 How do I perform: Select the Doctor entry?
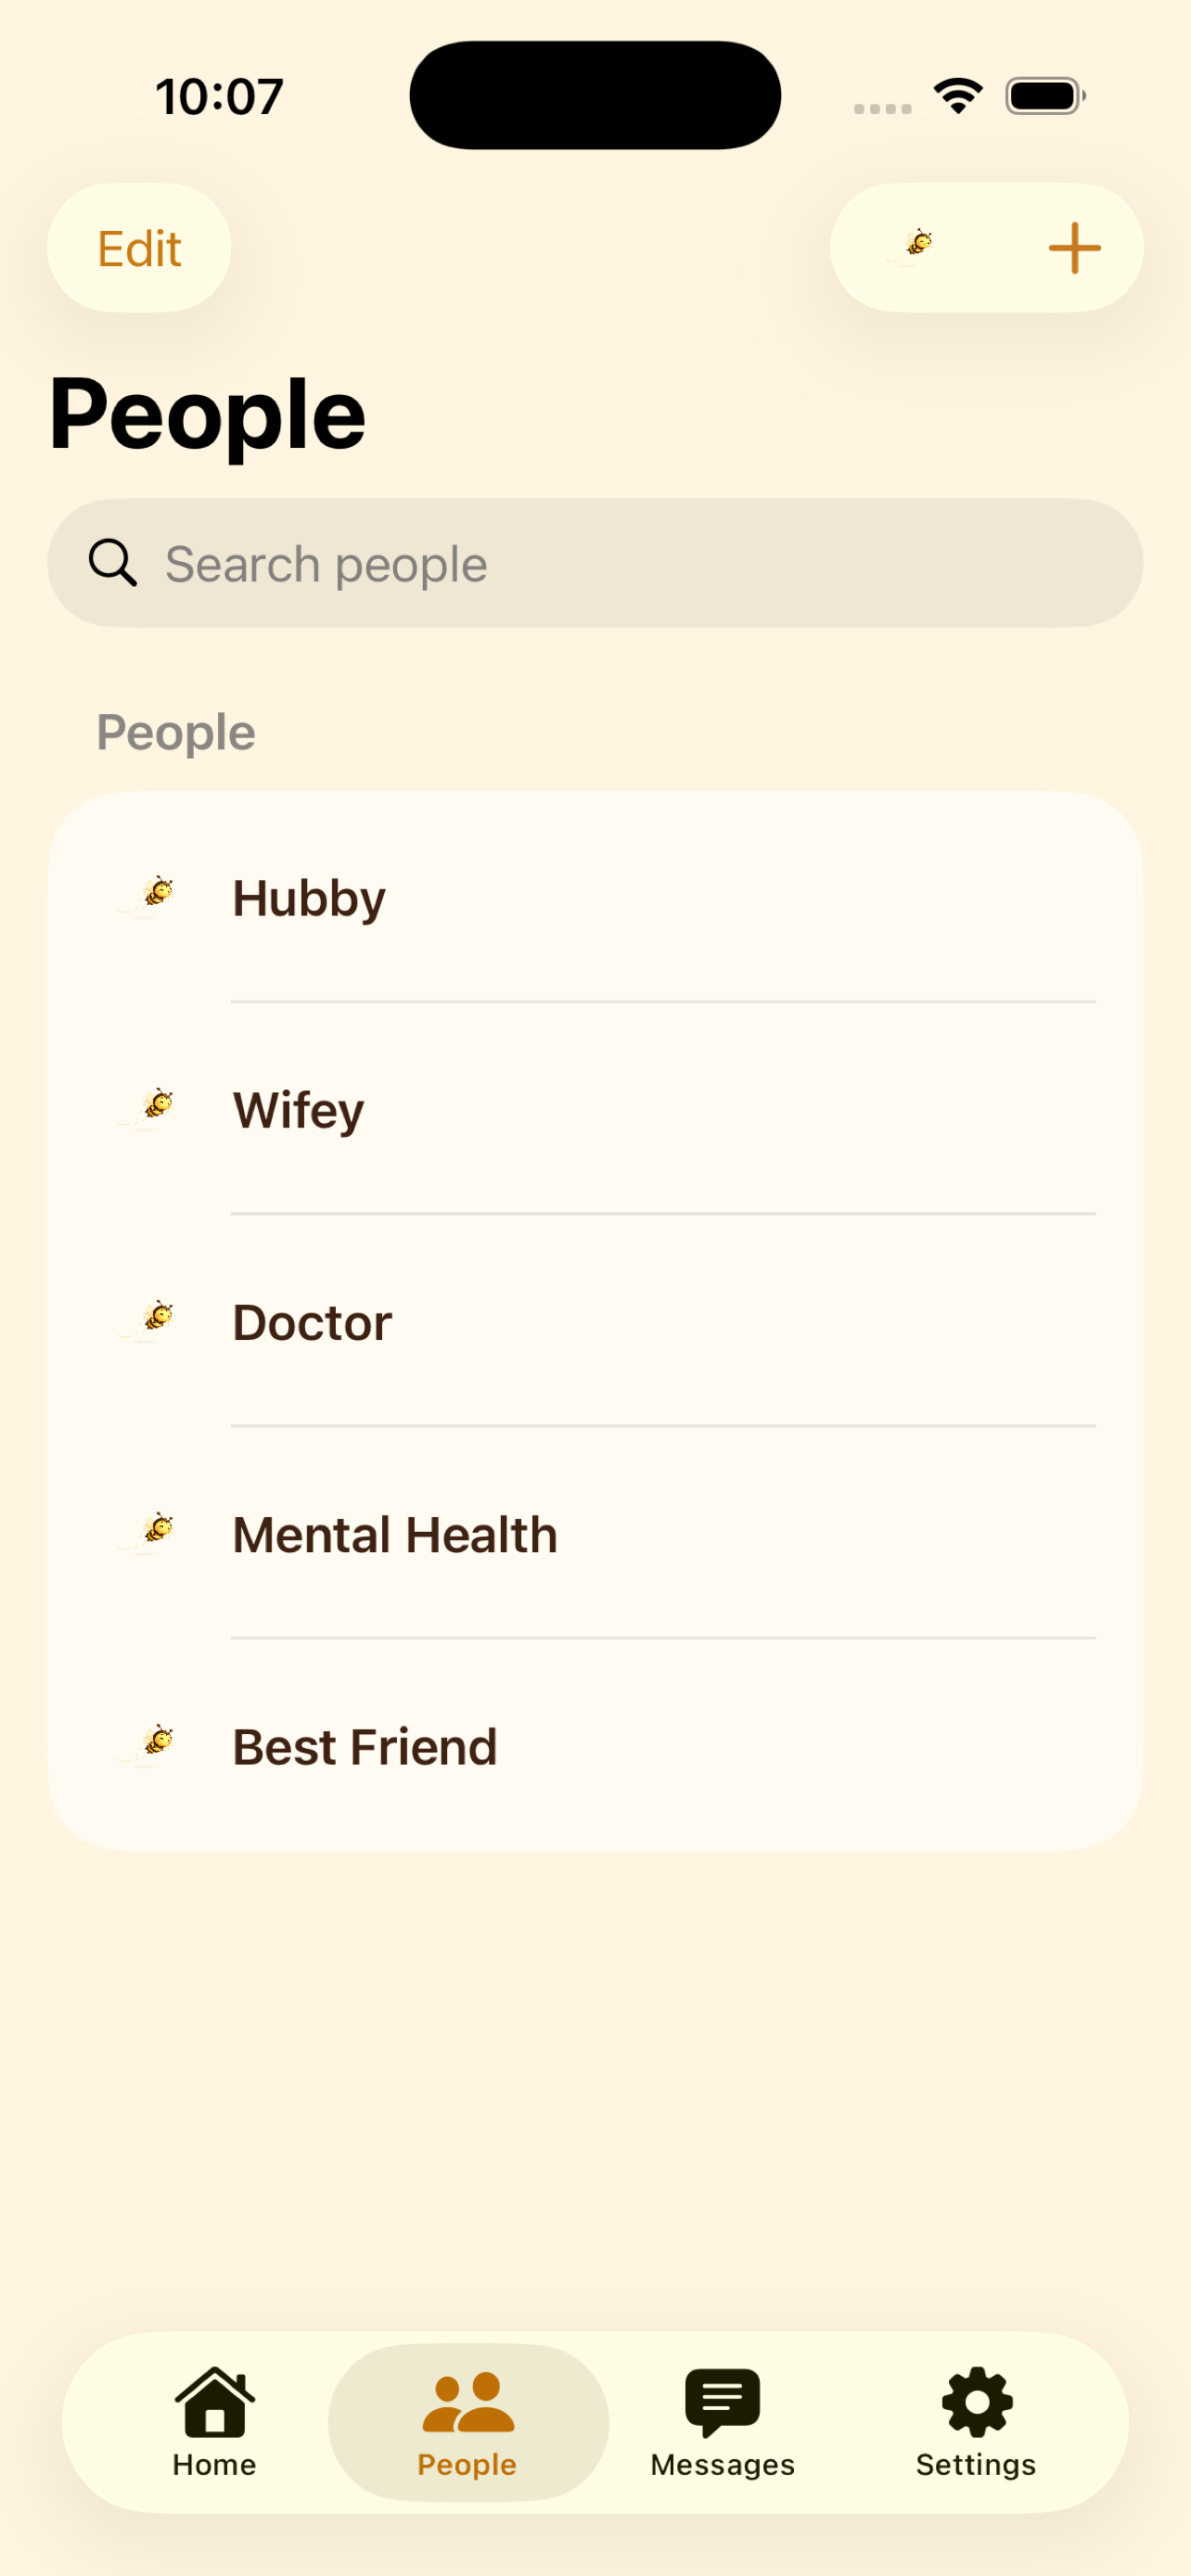595,1321
